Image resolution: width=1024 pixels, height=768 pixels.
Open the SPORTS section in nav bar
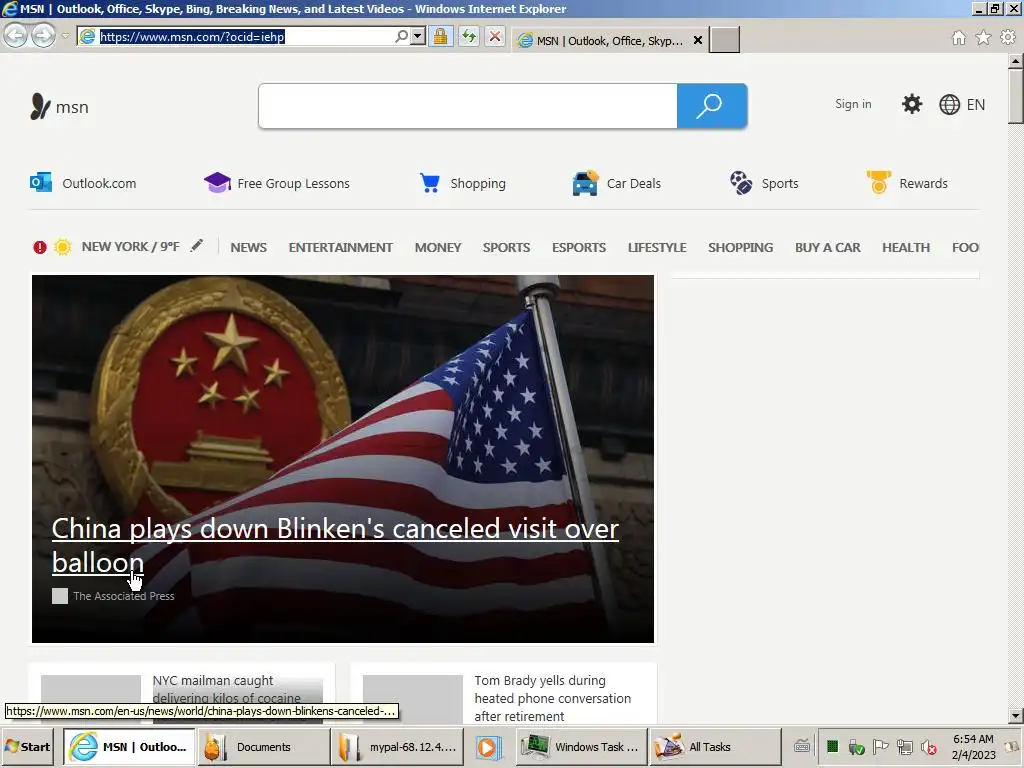point(506,248)
